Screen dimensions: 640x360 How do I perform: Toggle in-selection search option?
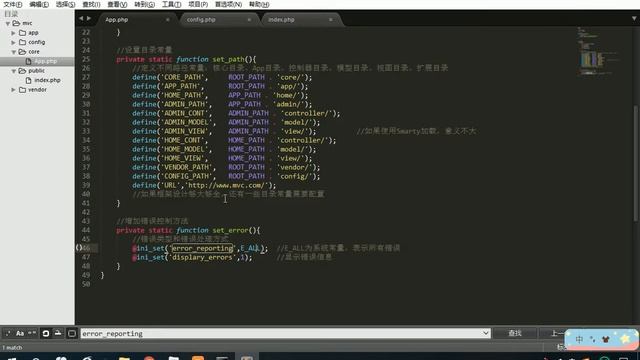point(58,333)
